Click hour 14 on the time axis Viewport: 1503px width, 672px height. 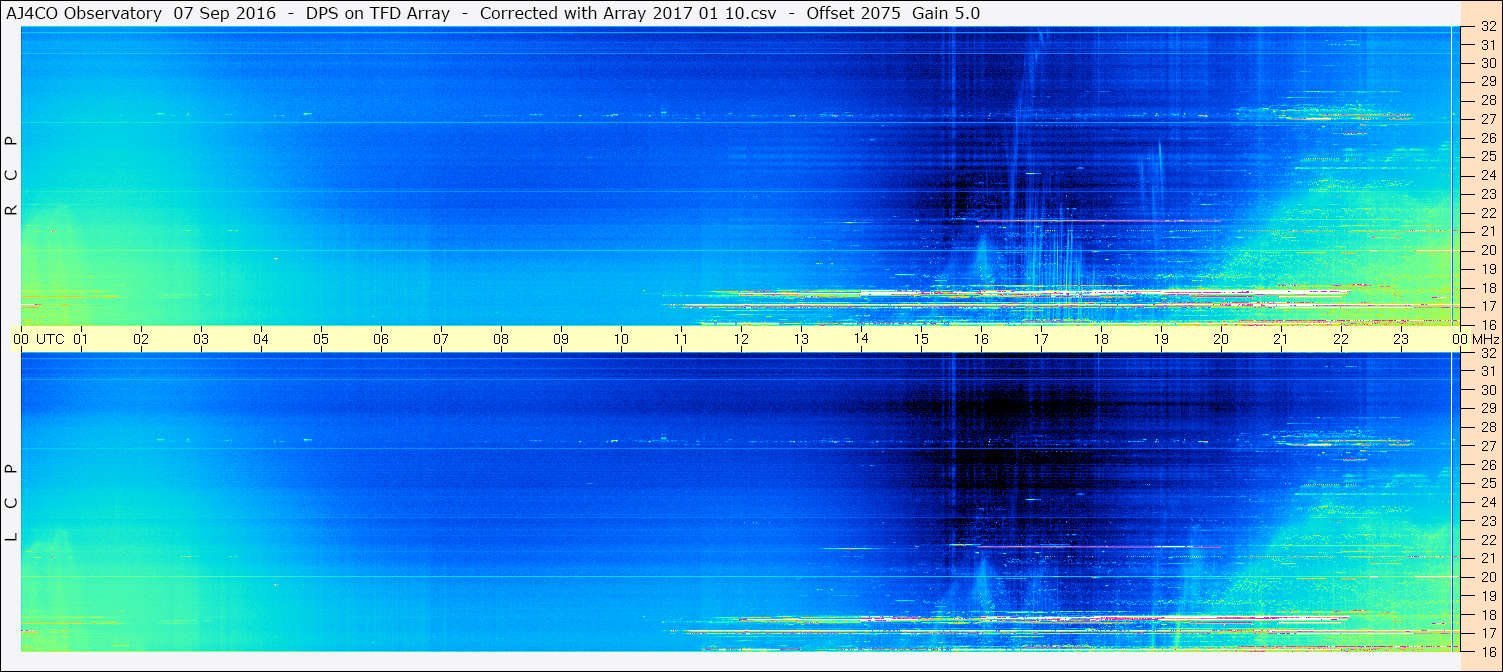coord(861,339)
